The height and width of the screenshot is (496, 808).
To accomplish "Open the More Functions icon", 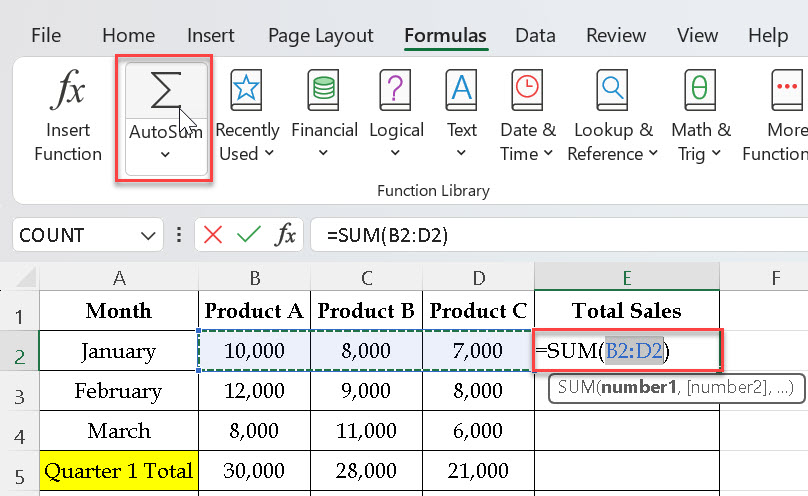I will tap(787, 90).
